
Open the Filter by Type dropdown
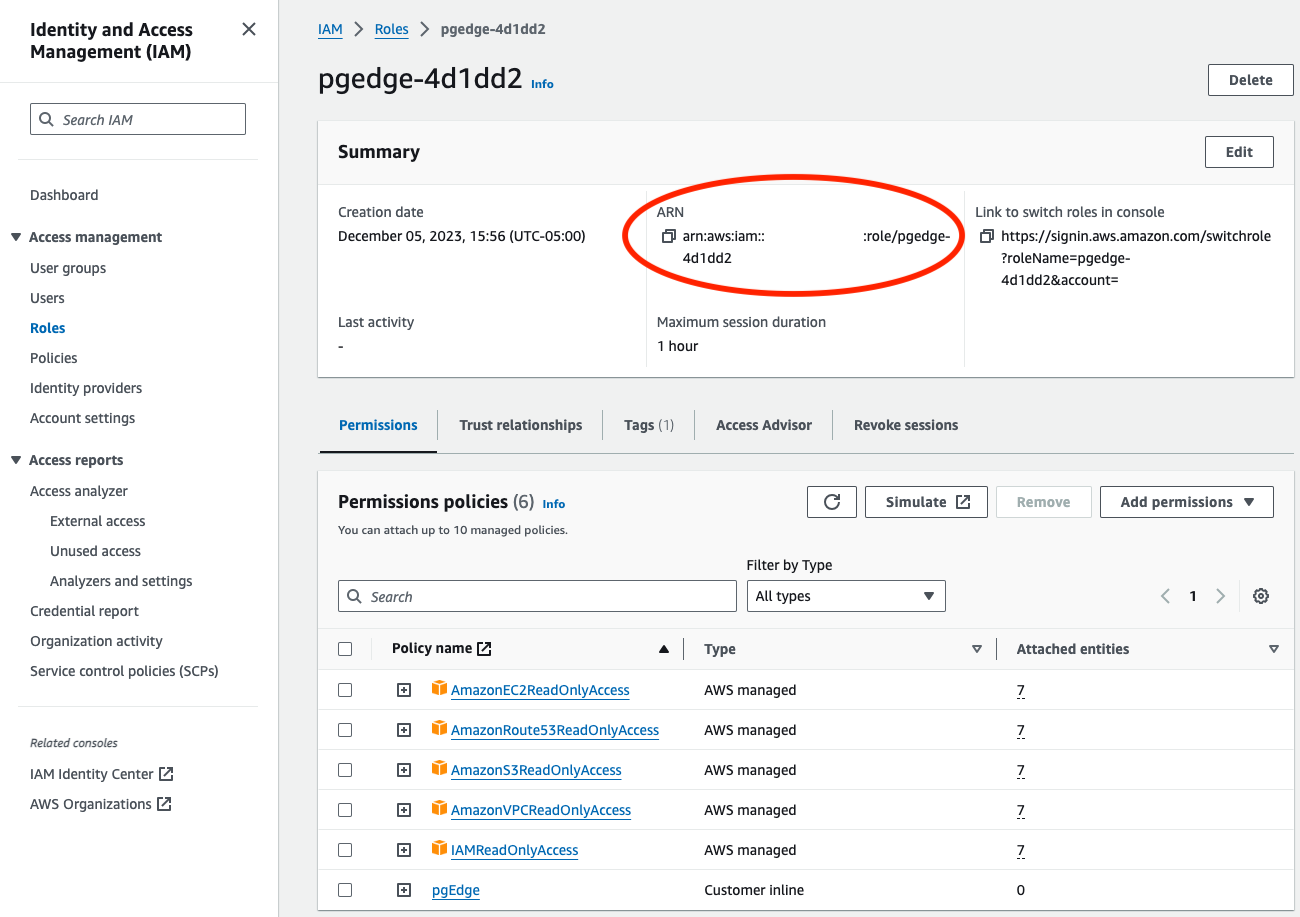tap(845, 596)
